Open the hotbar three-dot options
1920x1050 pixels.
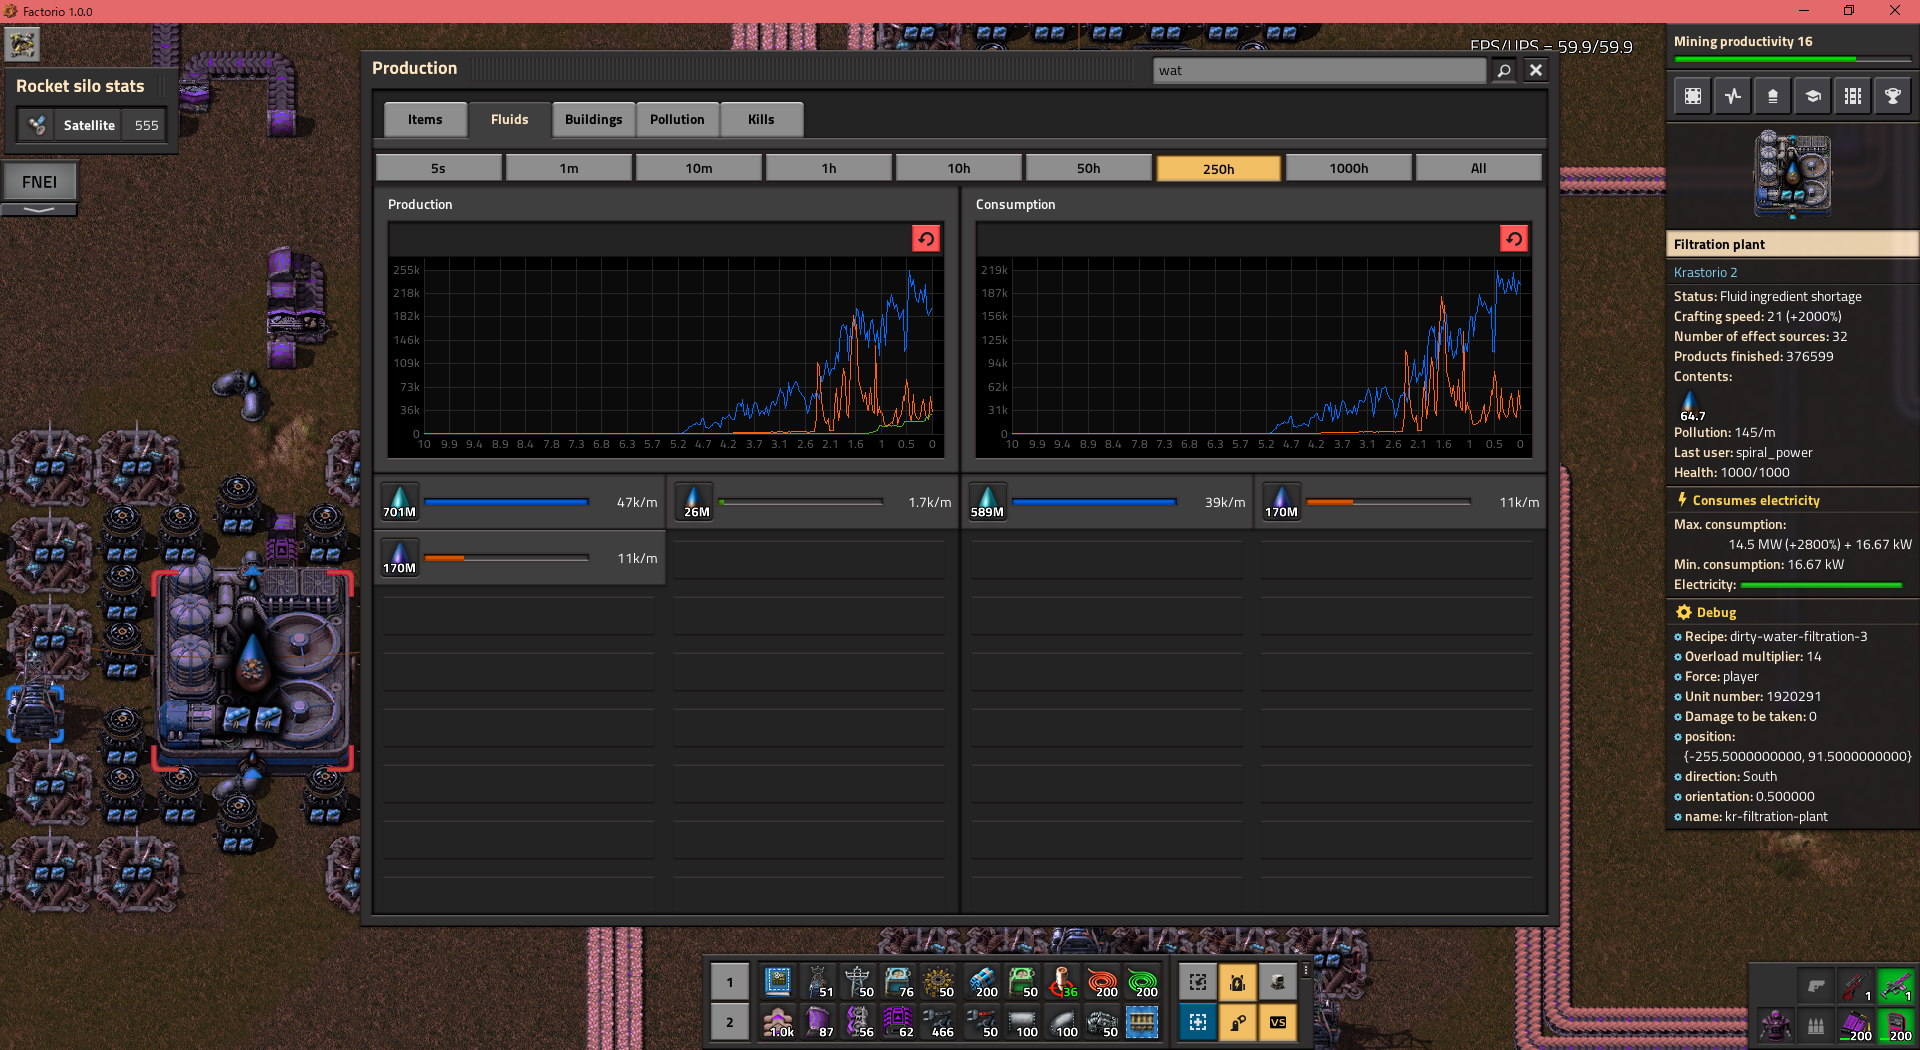pos(1306,970)
